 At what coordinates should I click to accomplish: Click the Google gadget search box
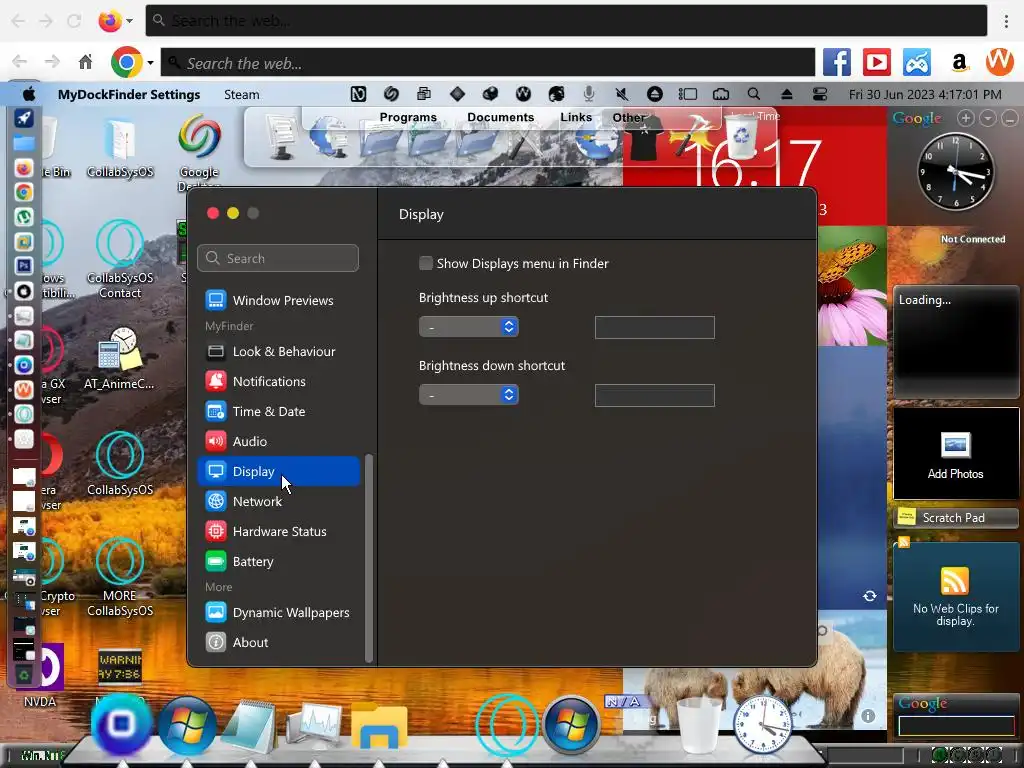coord(956,726)
